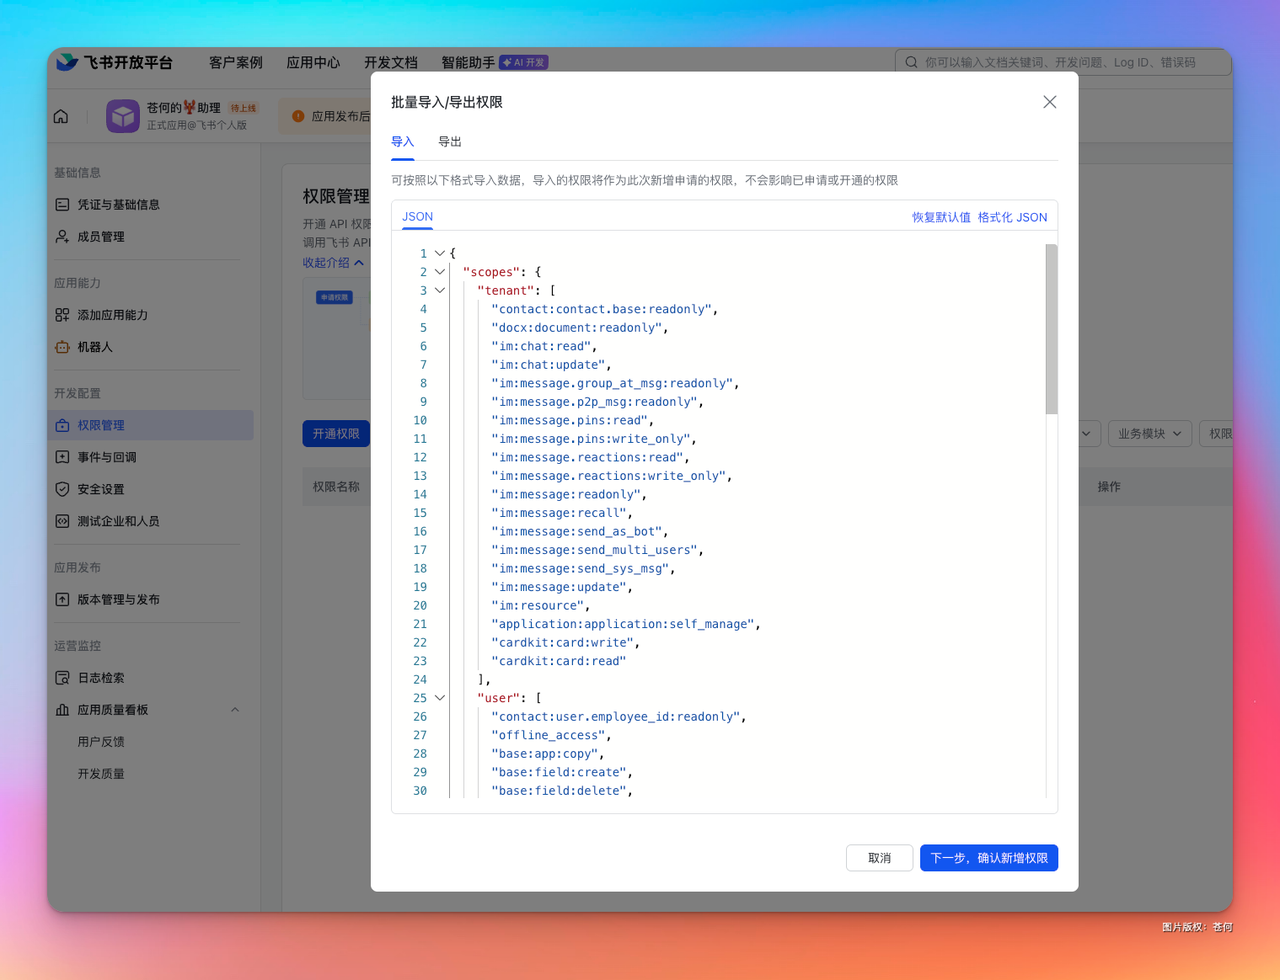Click the 凭证与基础信息 sidebar icon
Image resolution: width=1280 pixels, height=980 pixels.
(62, 204)
